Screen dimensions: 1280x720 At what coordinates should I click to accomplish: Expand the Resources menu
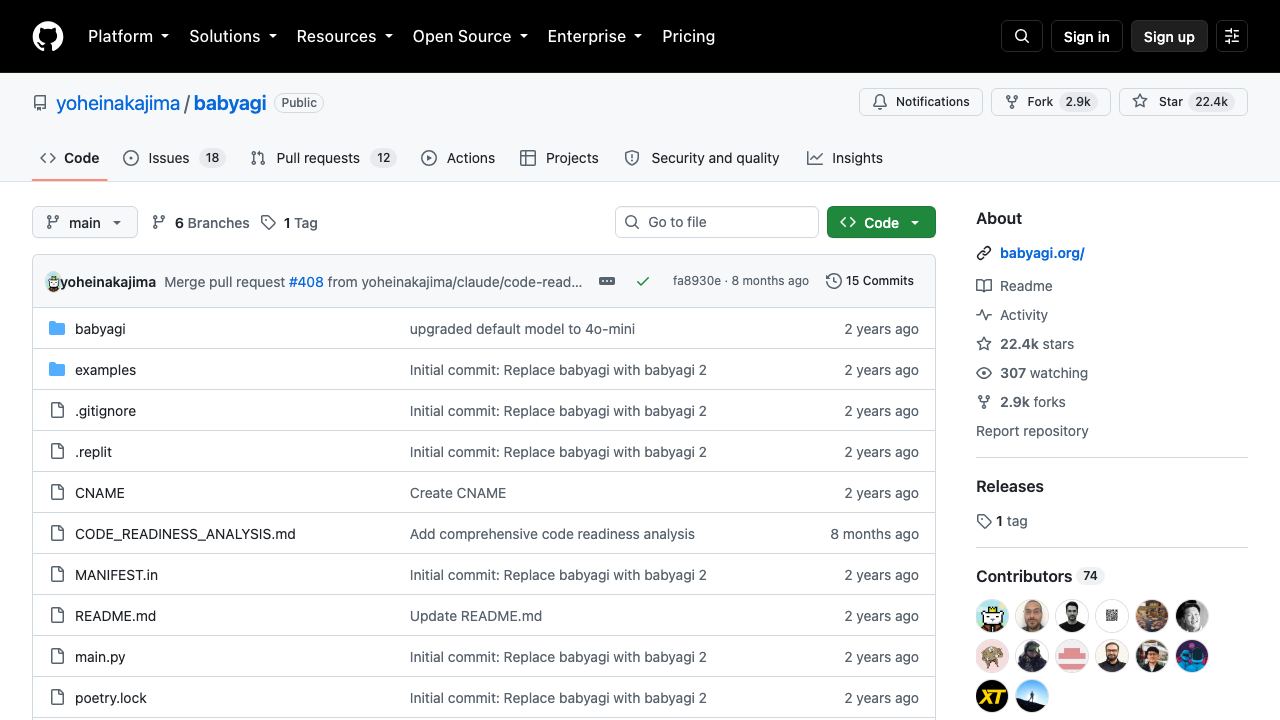pyautogui.click(x=346, y=36)
